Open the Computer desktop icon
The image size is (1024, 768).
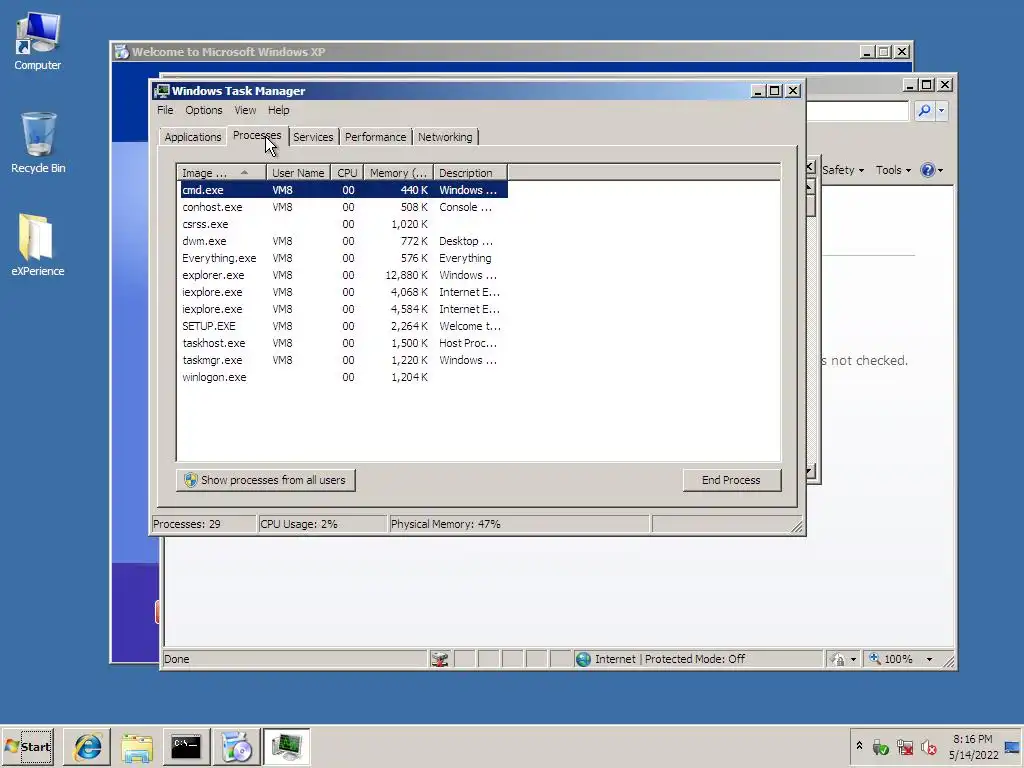(x=37, y=40)
